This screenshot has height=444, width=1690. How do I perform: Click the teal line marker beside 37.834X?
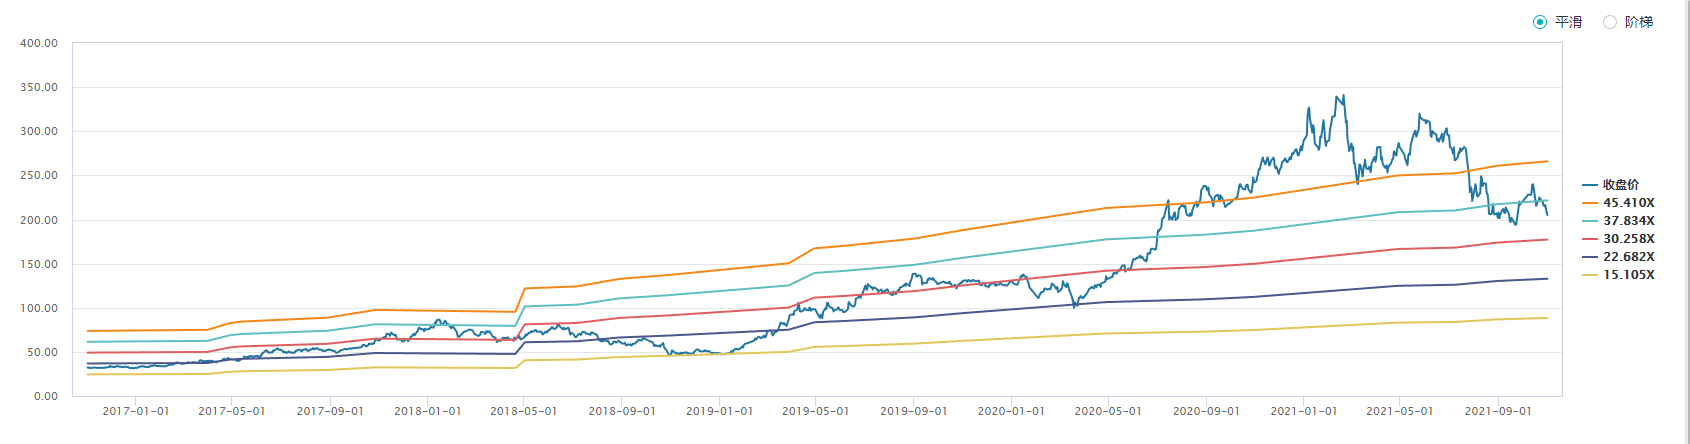click(1590, 221)
